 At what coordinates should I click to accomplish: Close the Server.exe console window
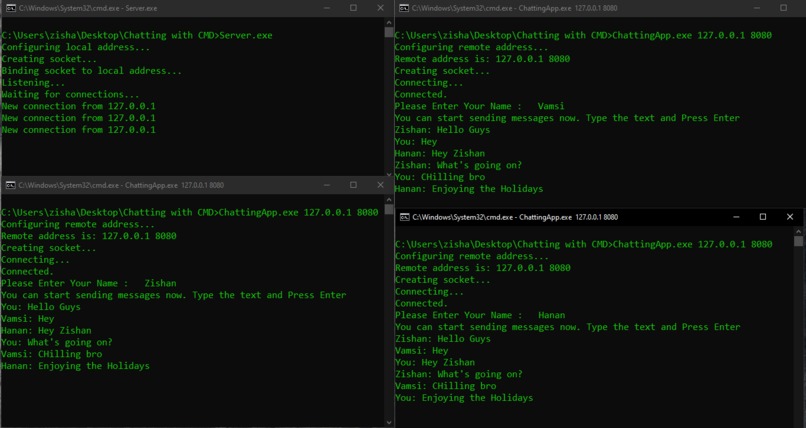coord(380,8)
